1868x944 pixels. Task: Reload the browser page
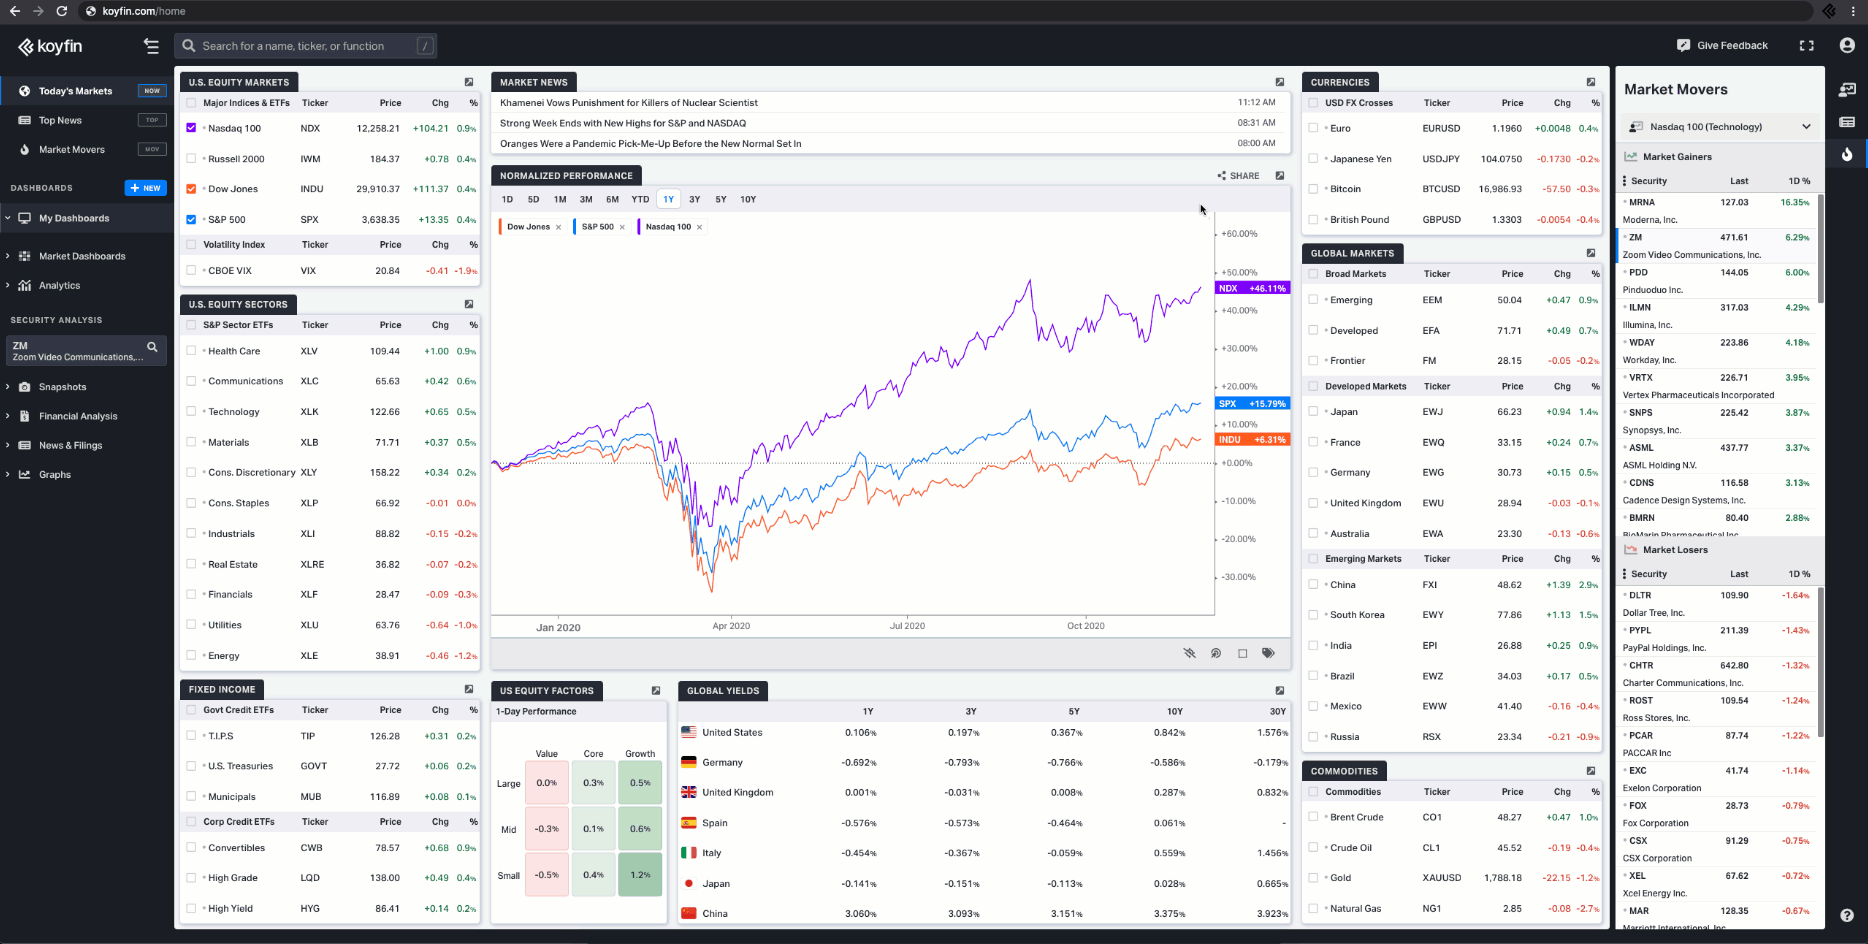pos(62,11)
